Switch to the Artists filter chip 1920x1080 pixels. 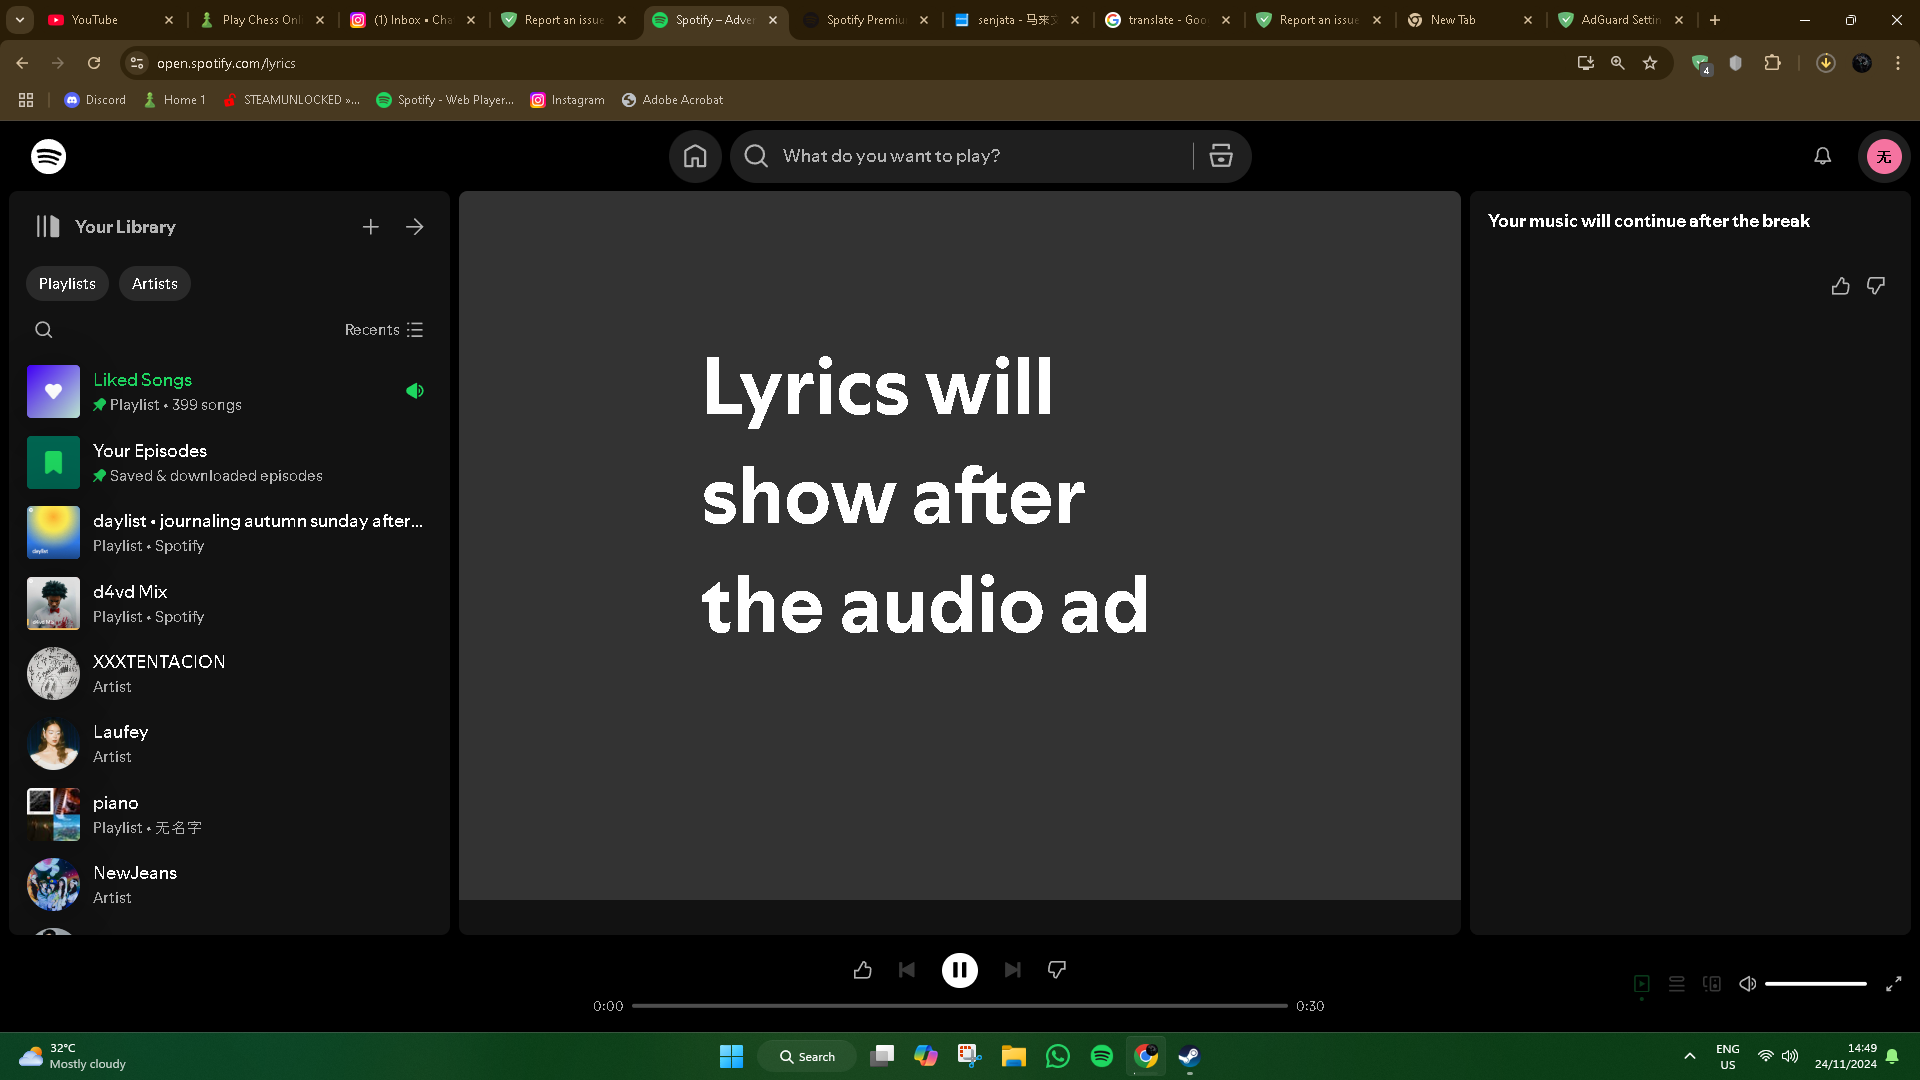(x=154, y=283)
